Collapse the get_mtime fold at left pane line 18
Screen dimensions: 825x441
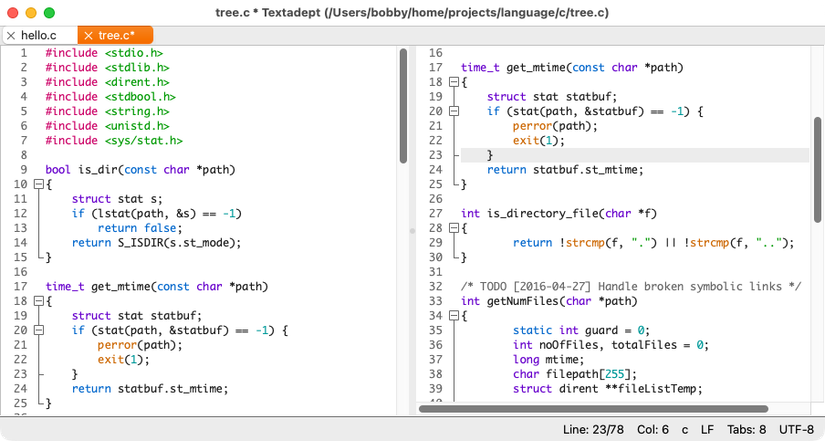coord(38,301)
